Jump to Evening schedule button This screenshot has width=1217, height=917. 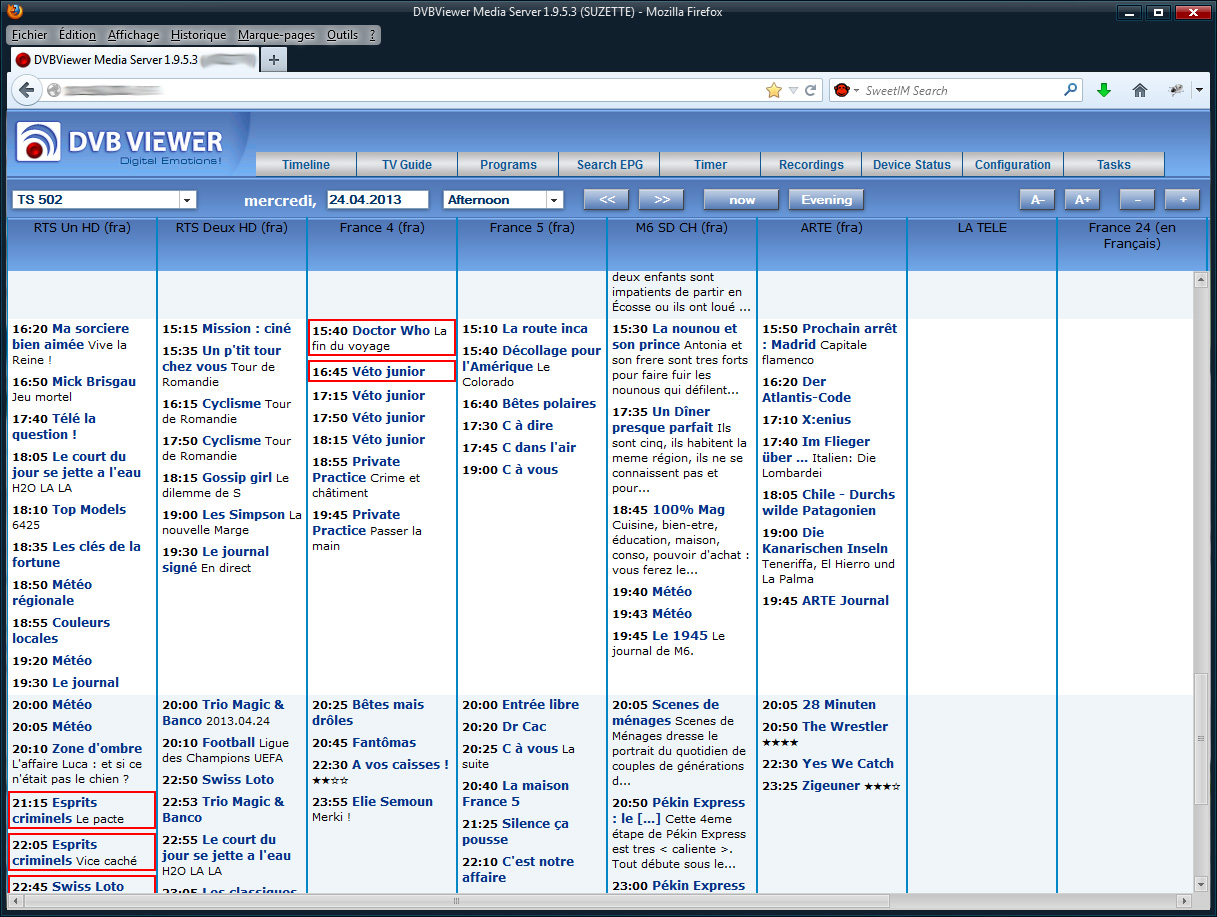point(827,199)
